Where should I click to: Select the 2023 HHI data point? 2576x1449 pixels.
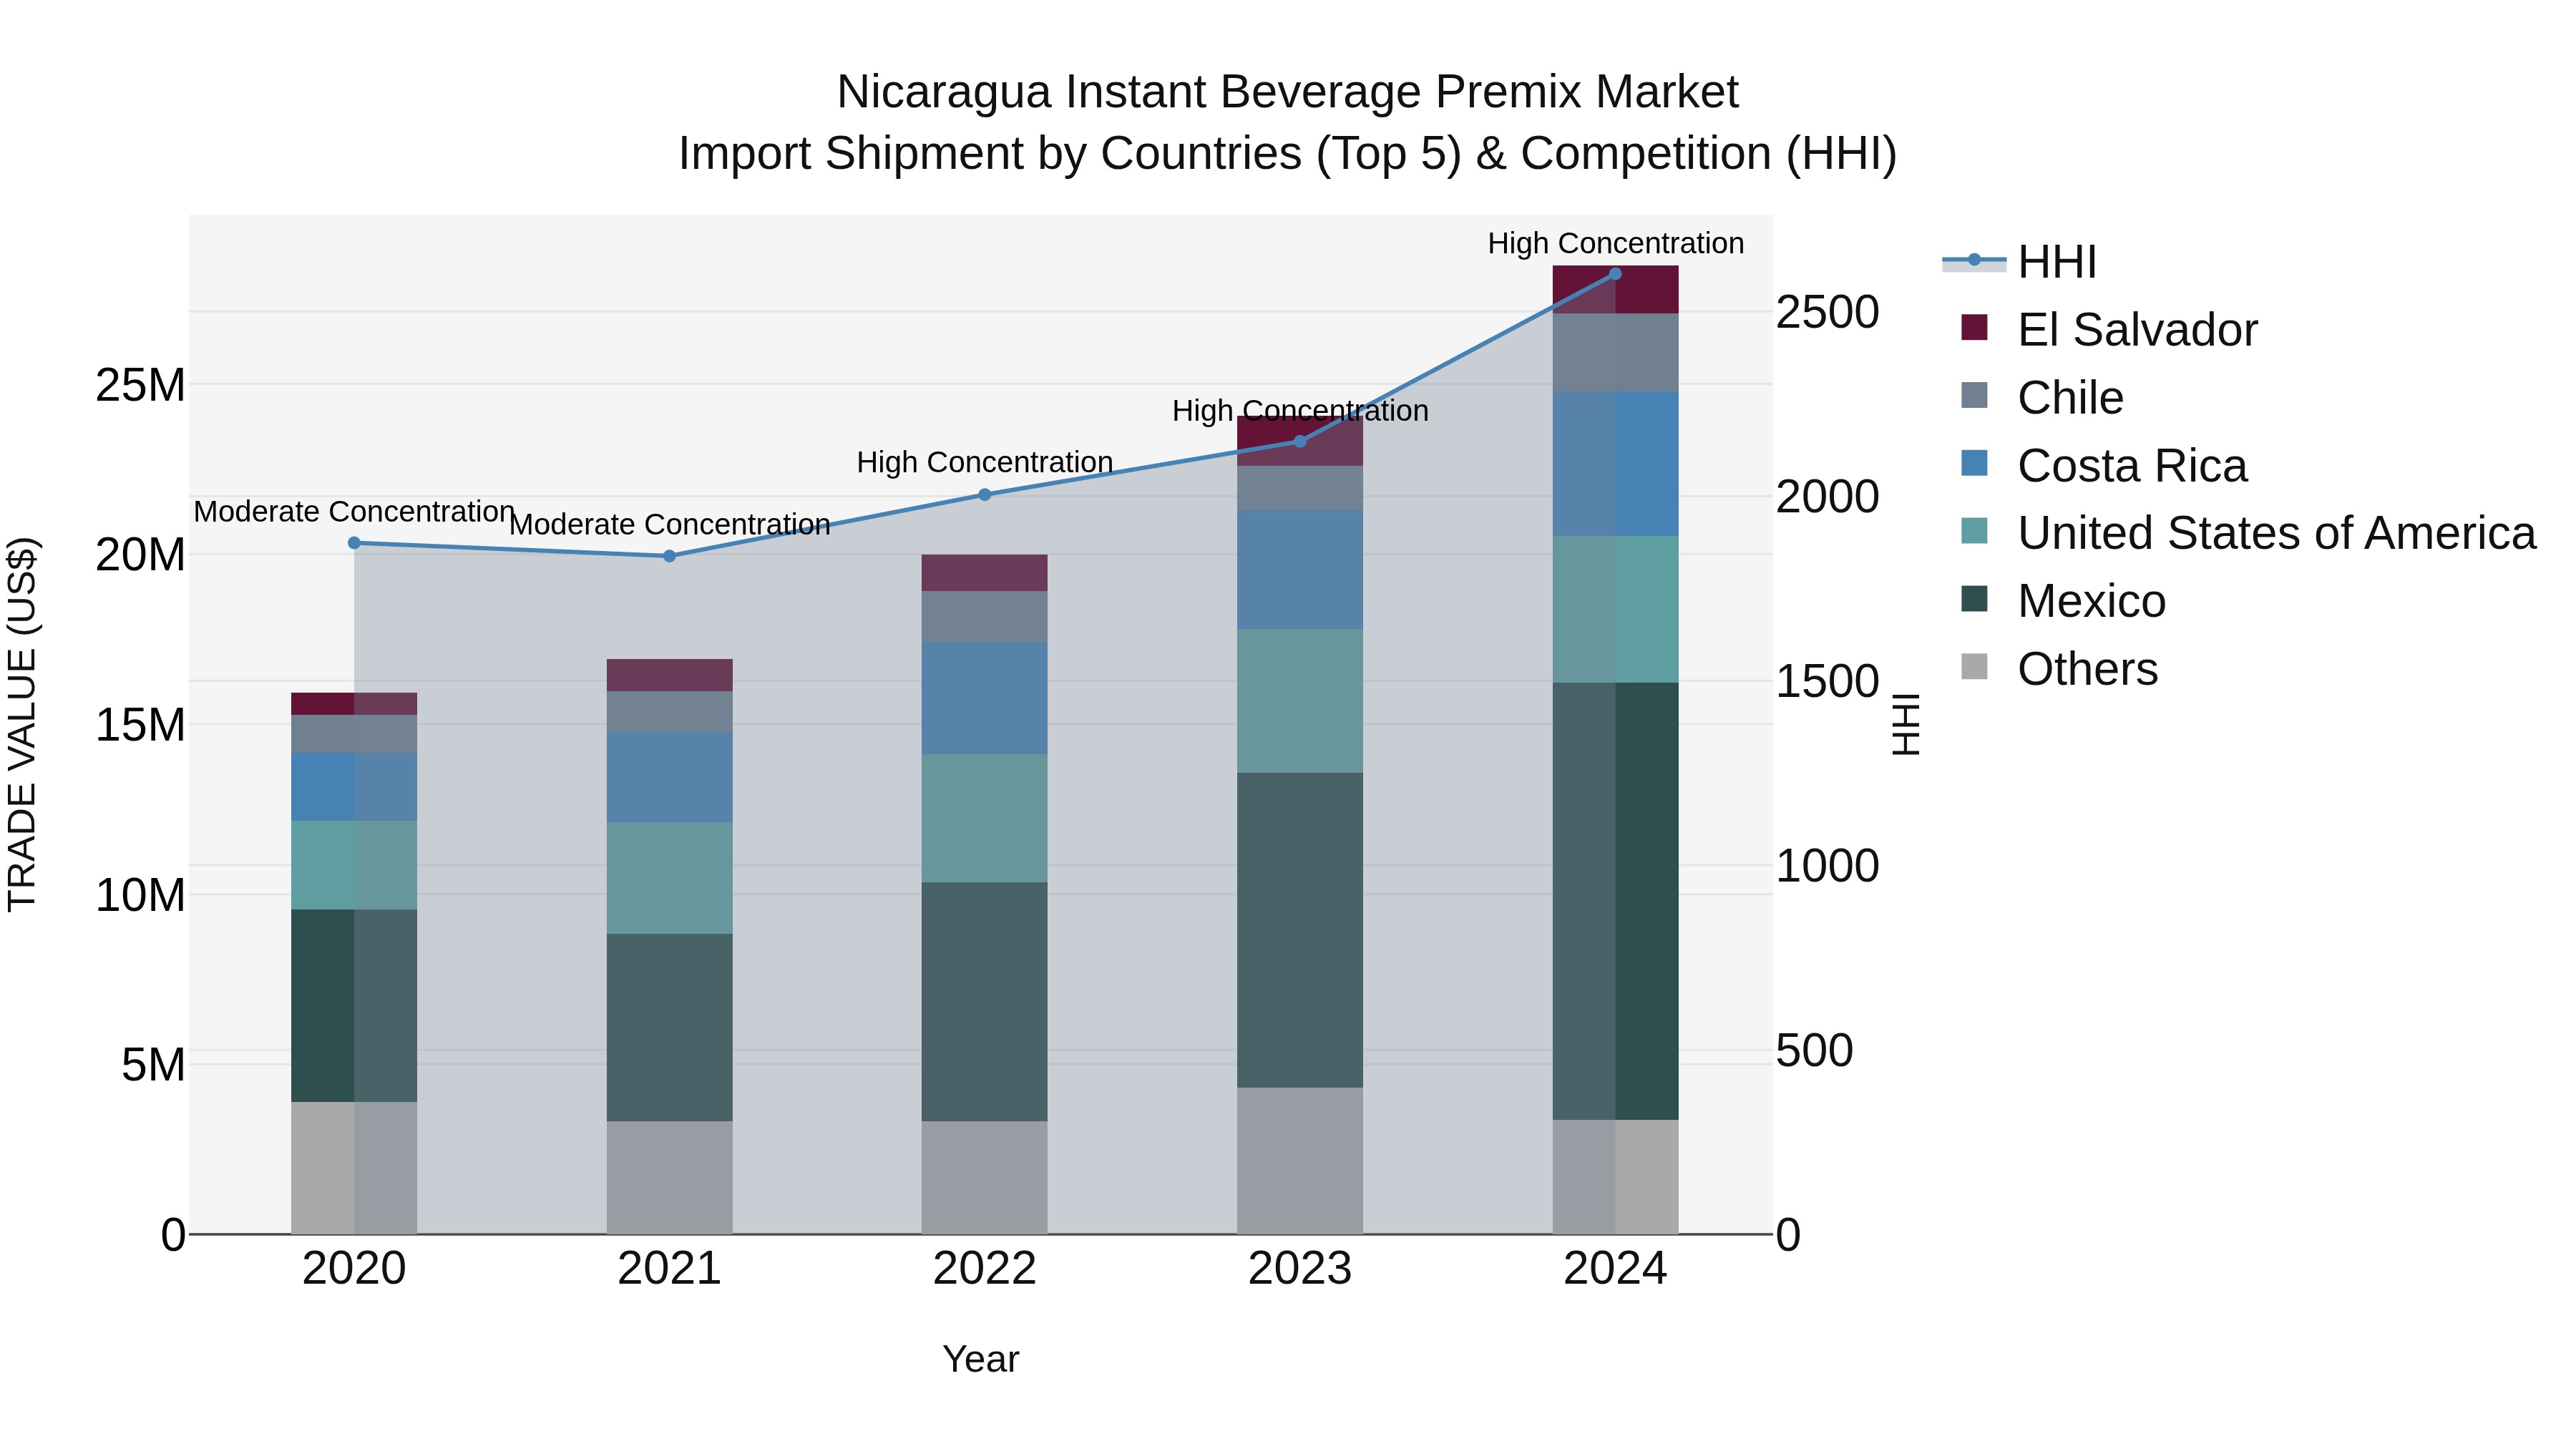[x=1300, y=441]
